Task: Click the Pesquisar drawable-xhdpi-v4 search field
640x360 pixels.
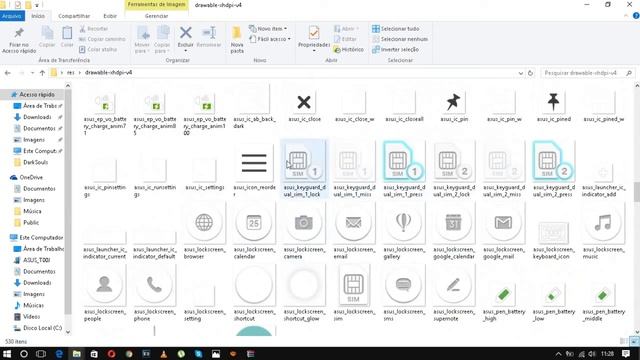Action: [x=588, y=73]
